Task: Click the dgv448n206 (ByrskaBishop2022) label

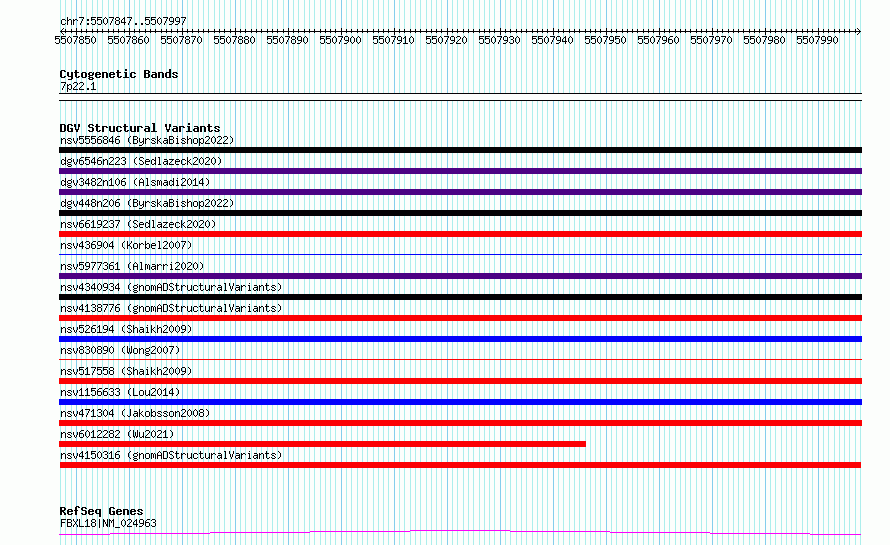Action: tap(147, 203)
